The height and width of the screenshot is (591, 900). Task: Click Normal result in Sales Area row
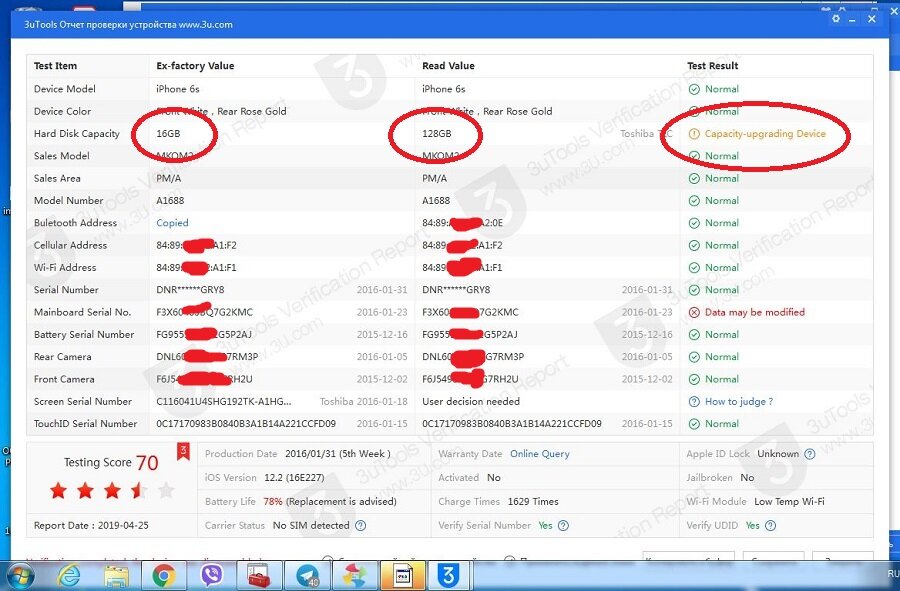pos(721,178)
